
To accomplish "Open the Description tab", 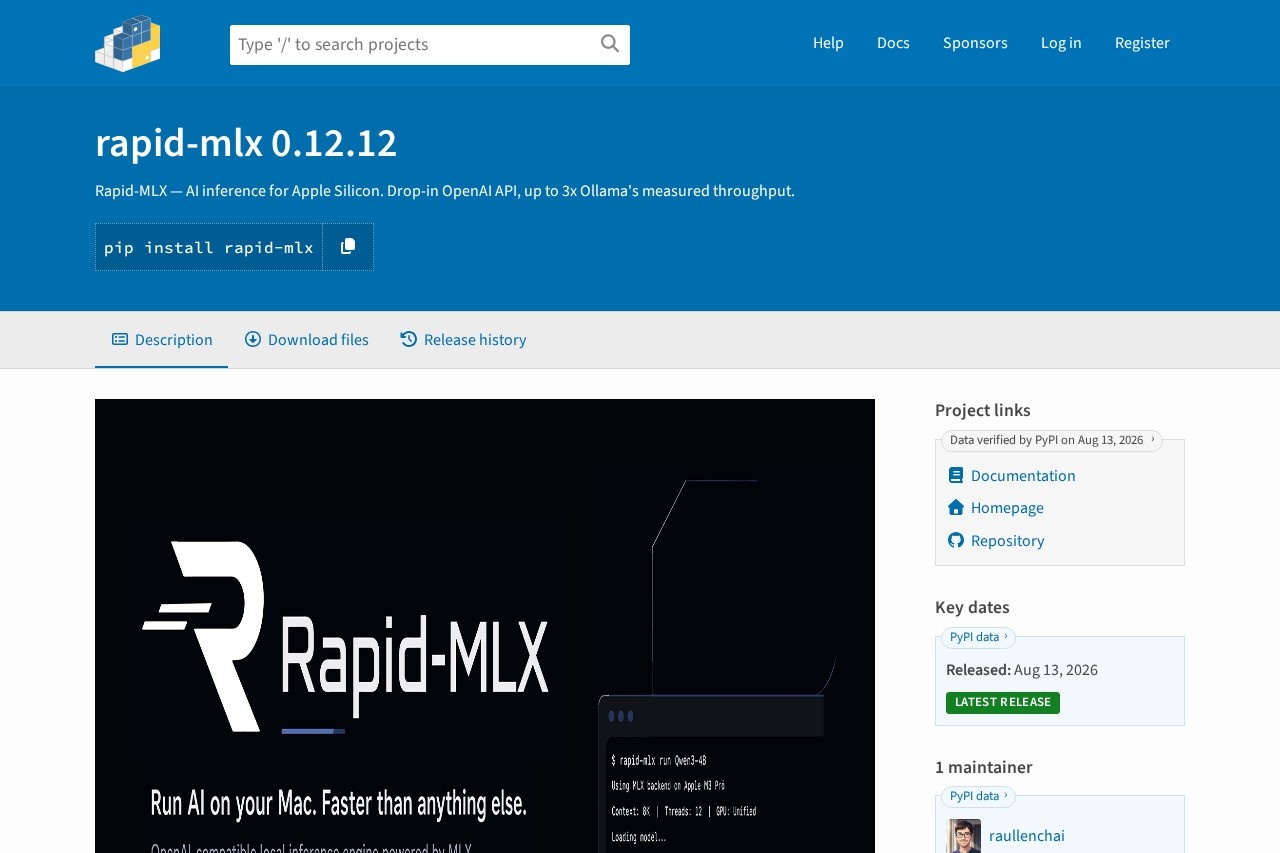I will point(162,340).
